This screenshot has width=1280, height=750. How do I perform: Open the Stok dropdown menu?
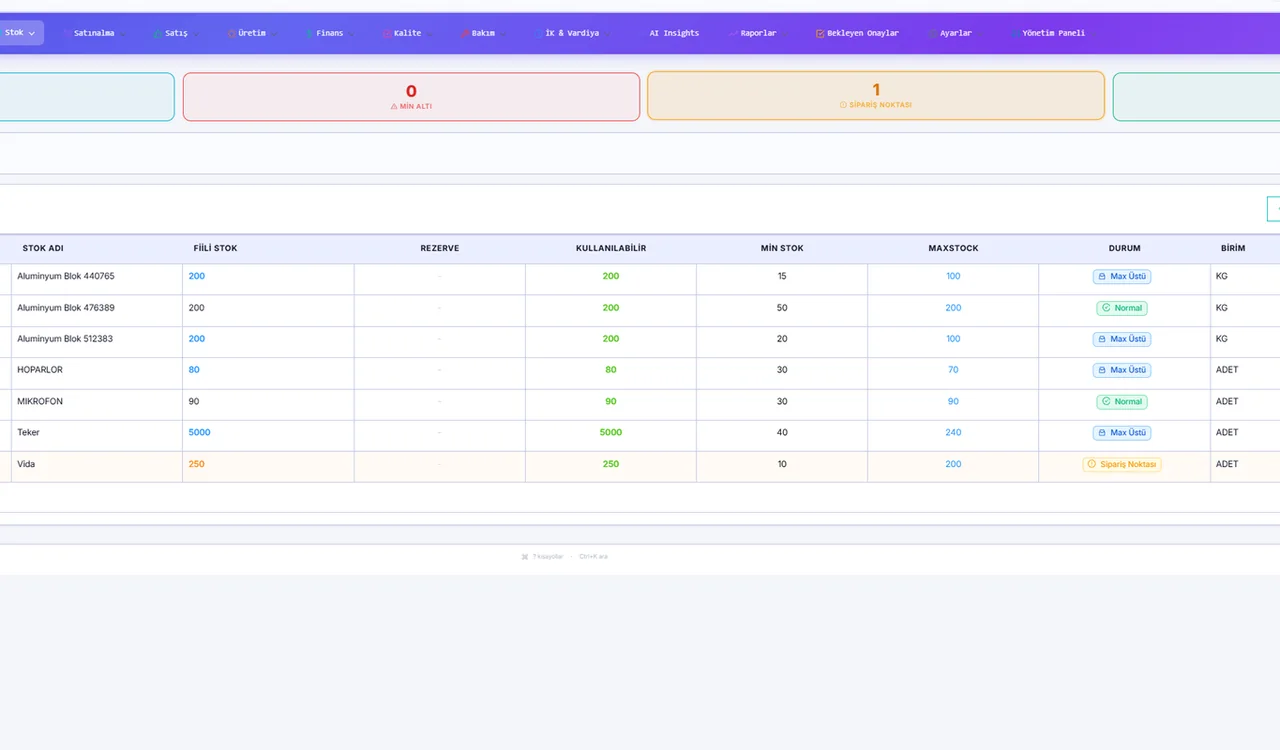(19, 33)
